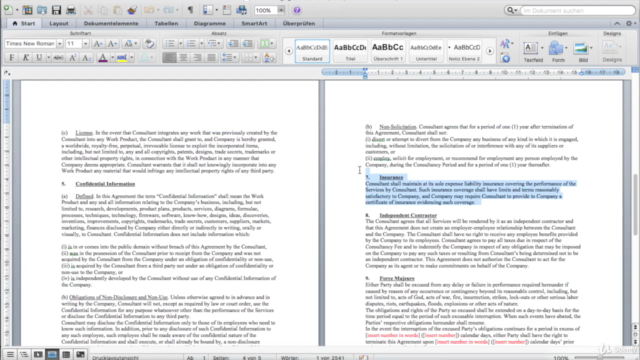
Task: Activate the format painter brush
Action: [131, 10]
